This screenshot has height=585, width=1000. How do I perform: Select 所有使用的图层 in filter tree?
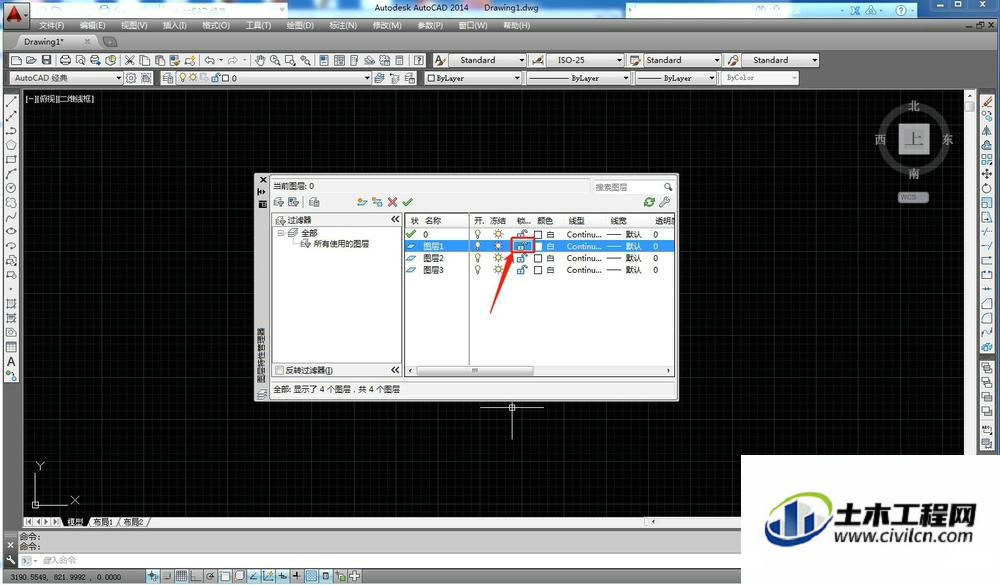pos(341,244)
